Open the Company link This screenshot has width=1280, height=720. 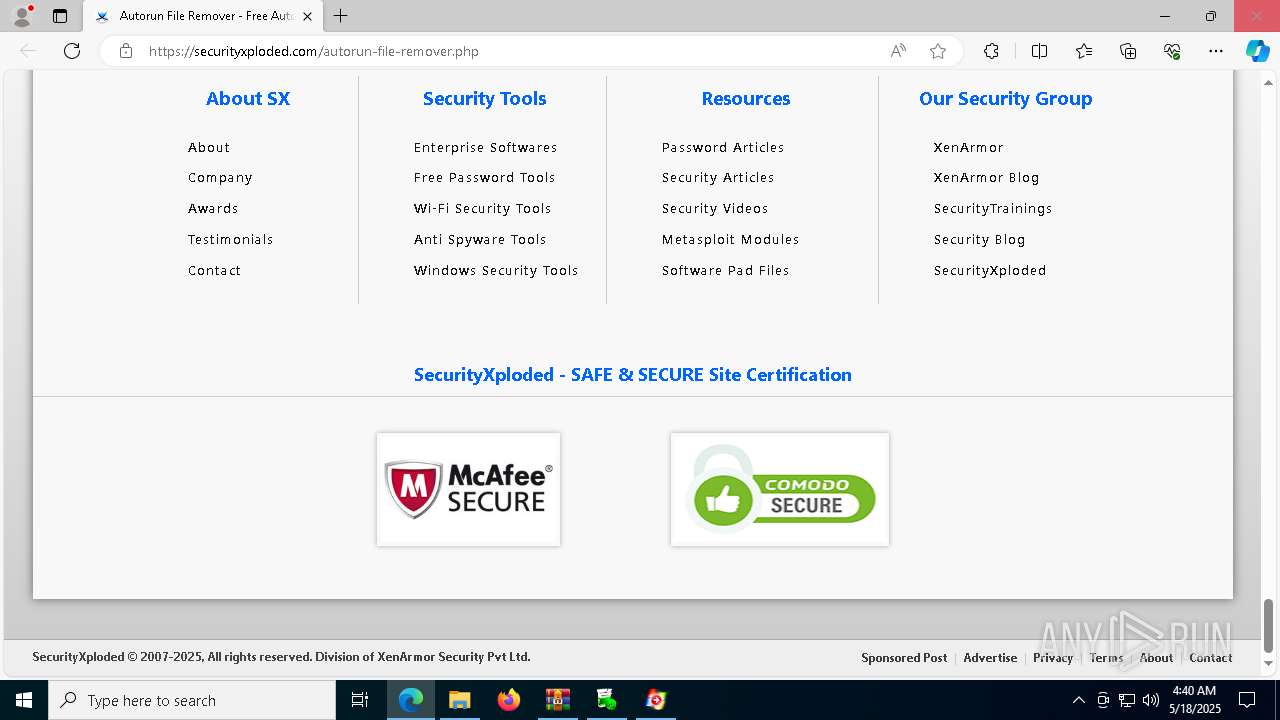pos(220,178)
